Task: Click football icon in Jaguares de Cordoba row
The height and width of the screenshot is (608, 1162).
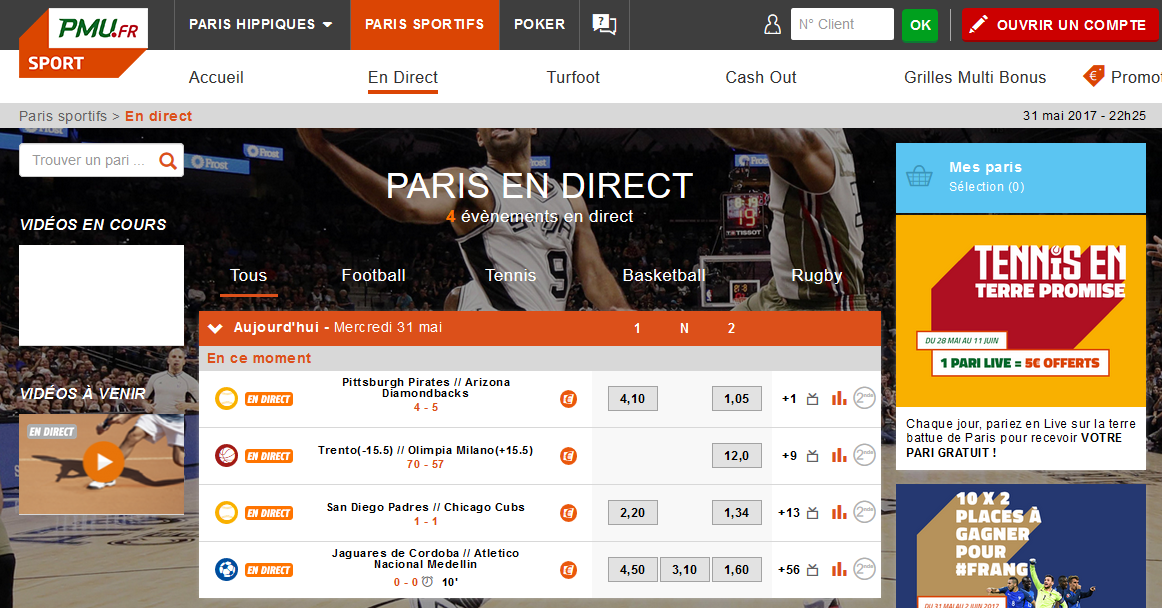Action: point(226,569)
